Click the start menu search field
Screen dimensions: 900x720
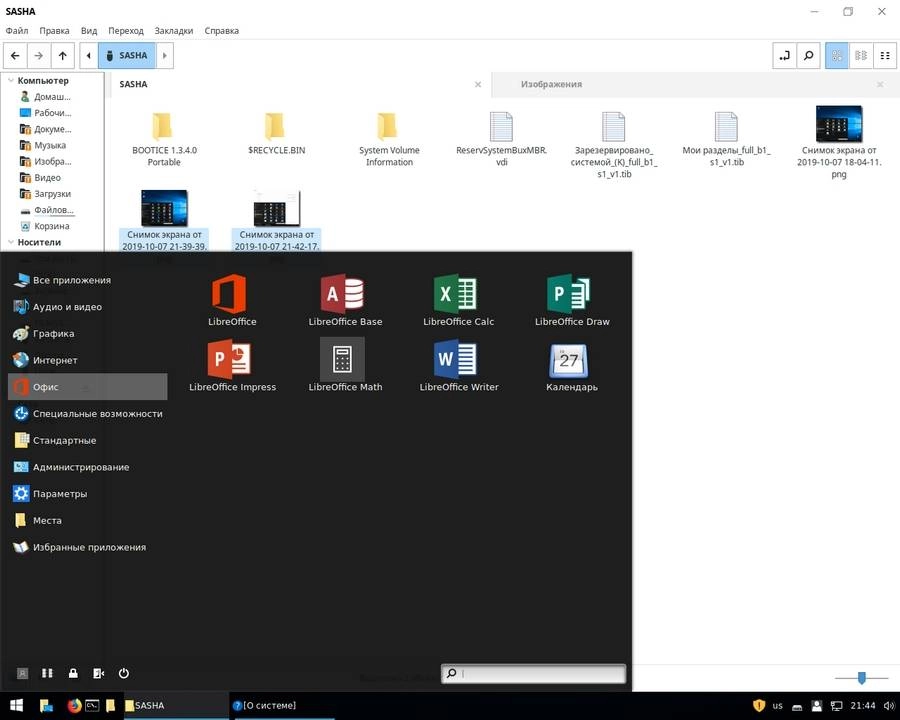tap(533, 673)
